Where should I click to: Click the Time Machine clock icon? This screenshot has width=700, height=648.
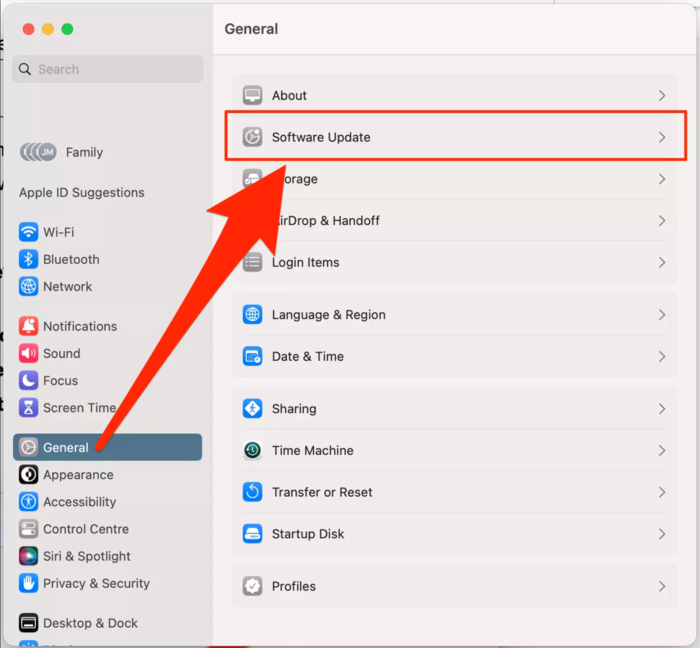pyautogui.click(x=252, y=450)
